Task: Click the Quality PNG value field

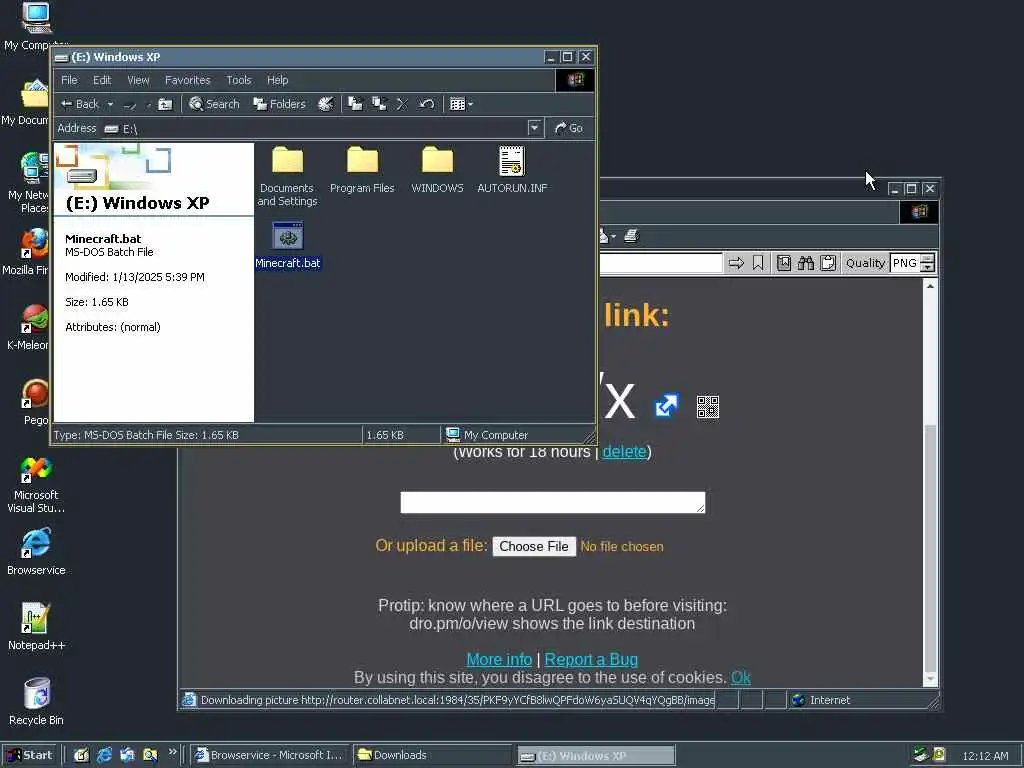Action: coord(905,263)
